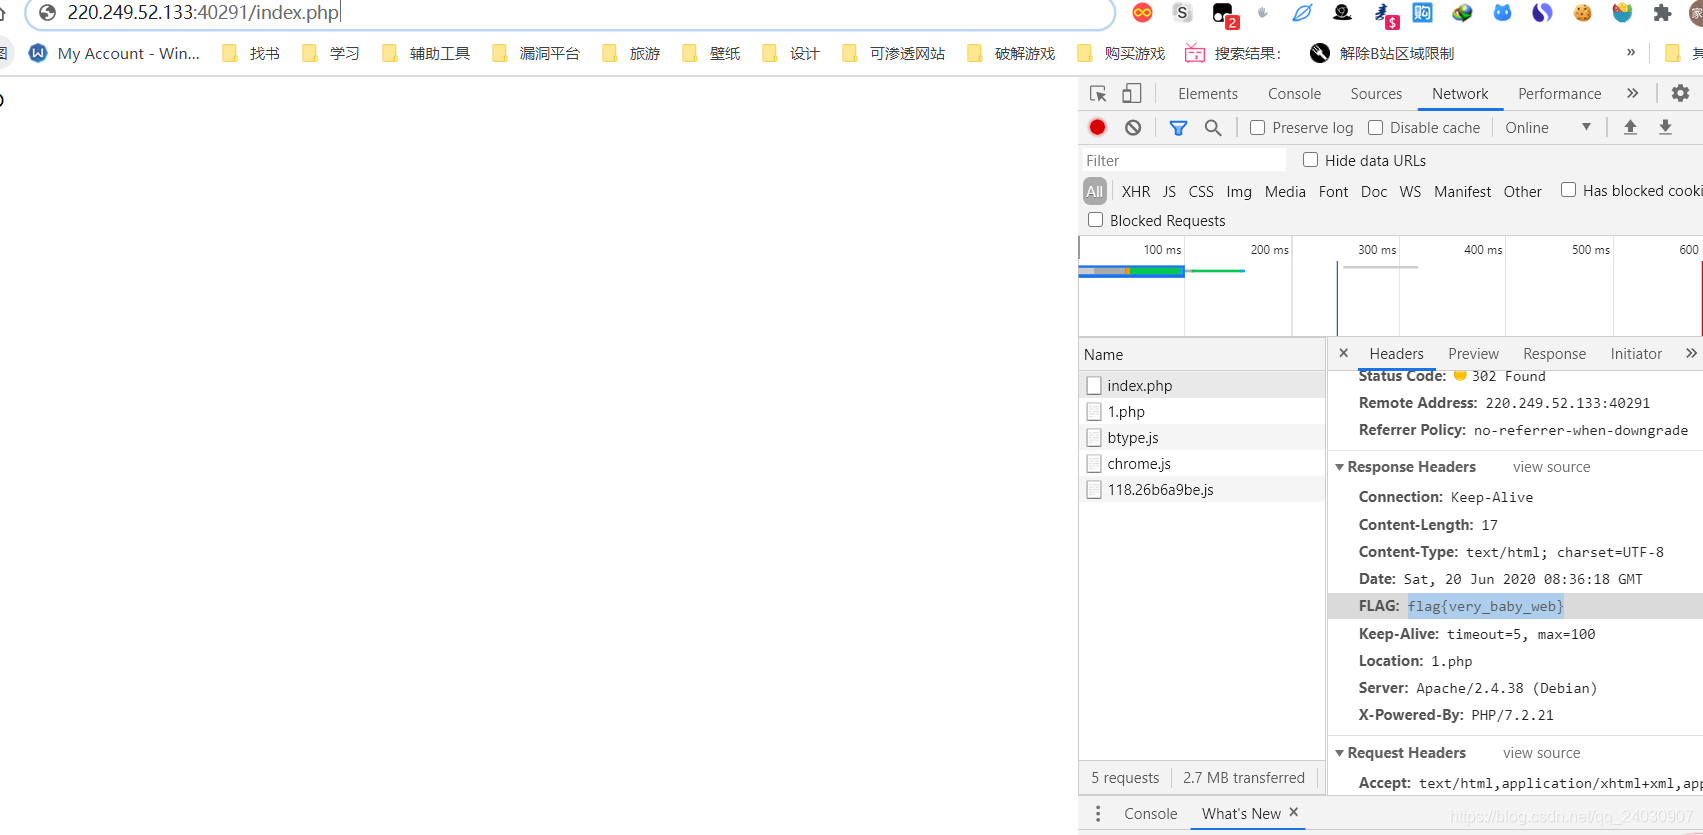View source of Response Headers

tap(1551, 467)
